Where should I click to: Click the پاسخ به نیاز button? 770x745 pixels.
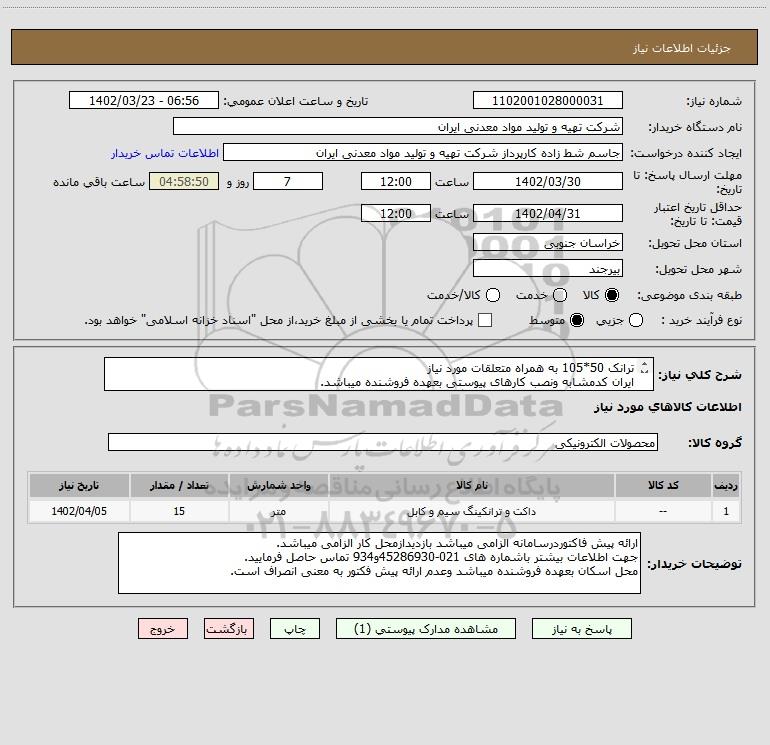point(581,629)
